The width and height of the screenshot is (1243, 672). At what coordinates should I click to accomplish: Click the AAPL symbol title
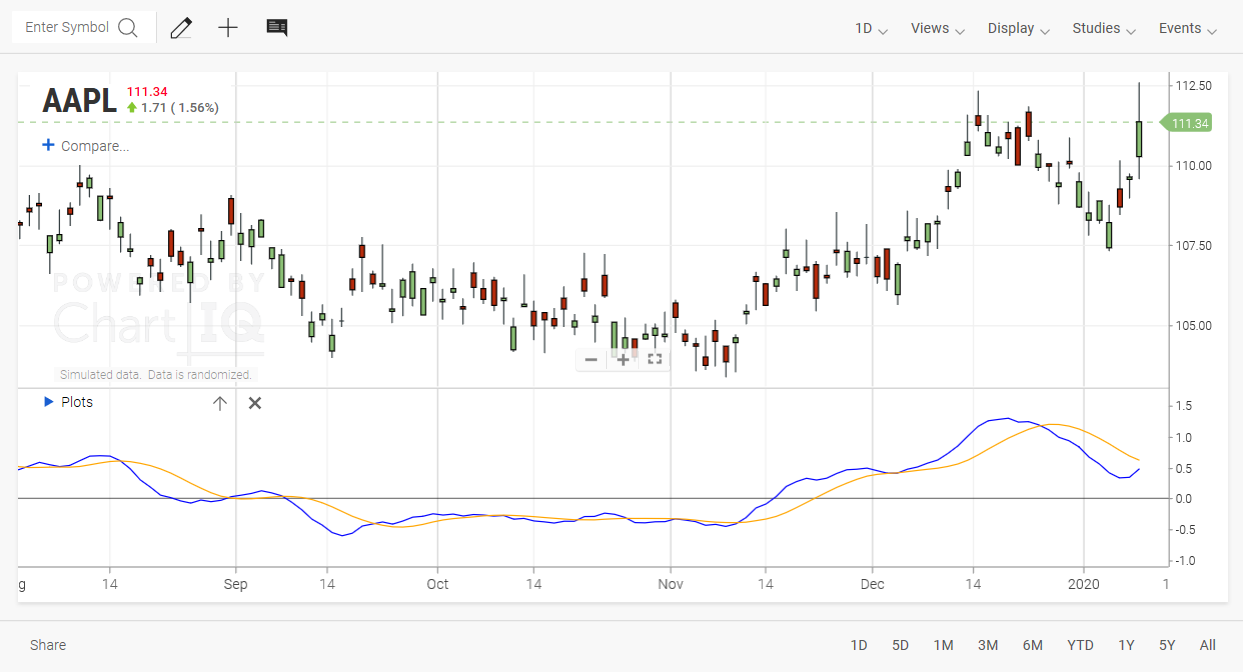pyautogui.click(x=79, y=100)
